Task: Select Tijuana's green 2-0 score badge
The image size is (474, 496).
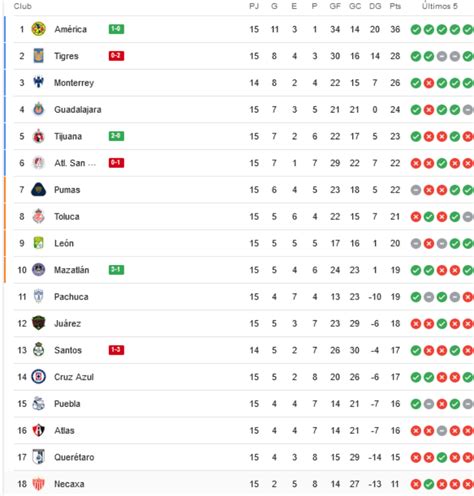Action: pyautogui.click(x=116, y=136)
